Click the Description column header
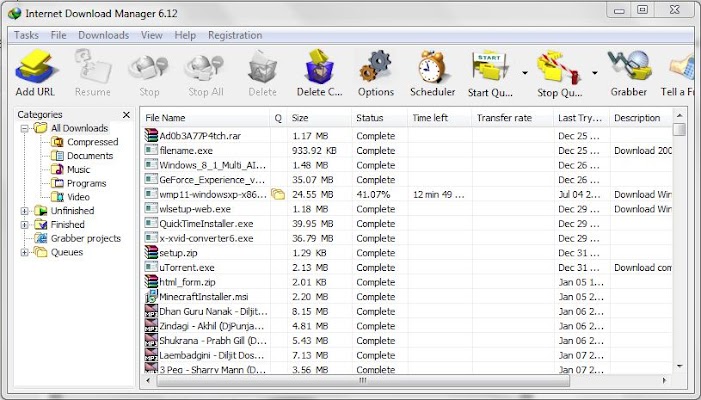The image size is (701, 400). pos(641,118)
